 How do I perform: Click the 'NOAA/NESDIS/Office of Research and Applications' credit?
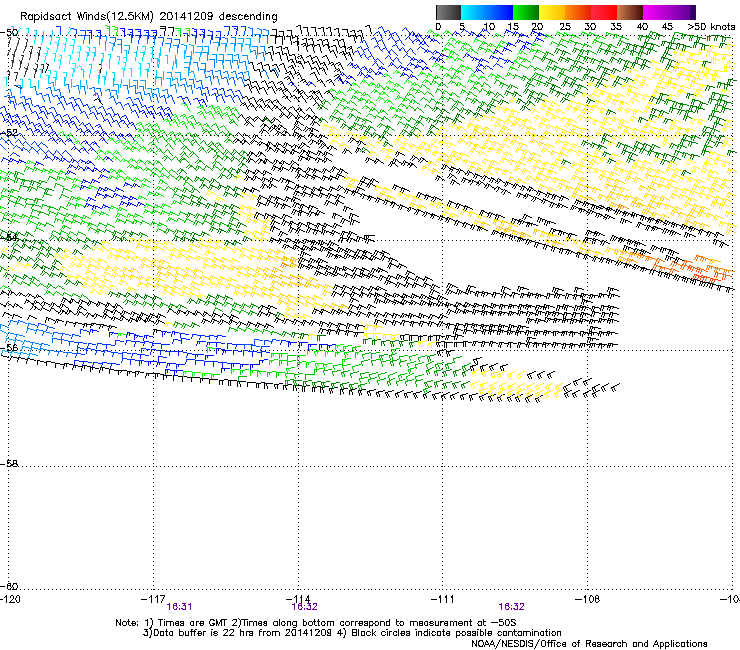589,644
